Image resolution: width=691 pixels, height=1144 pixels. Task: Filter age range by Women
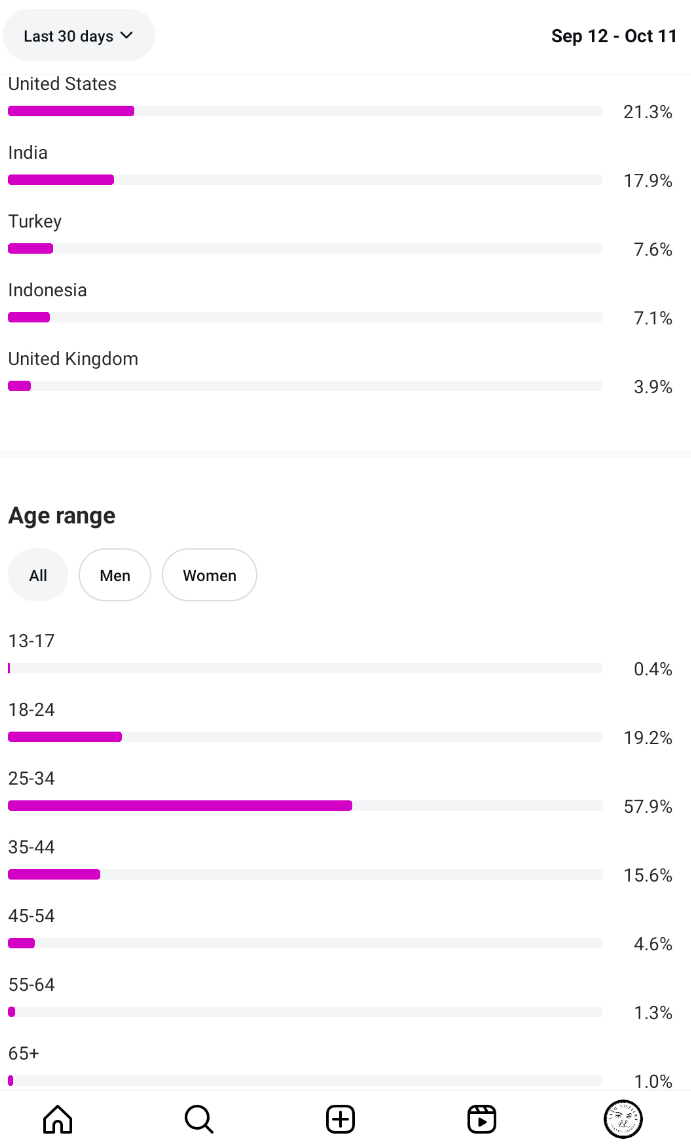click(x=210, y=575)
